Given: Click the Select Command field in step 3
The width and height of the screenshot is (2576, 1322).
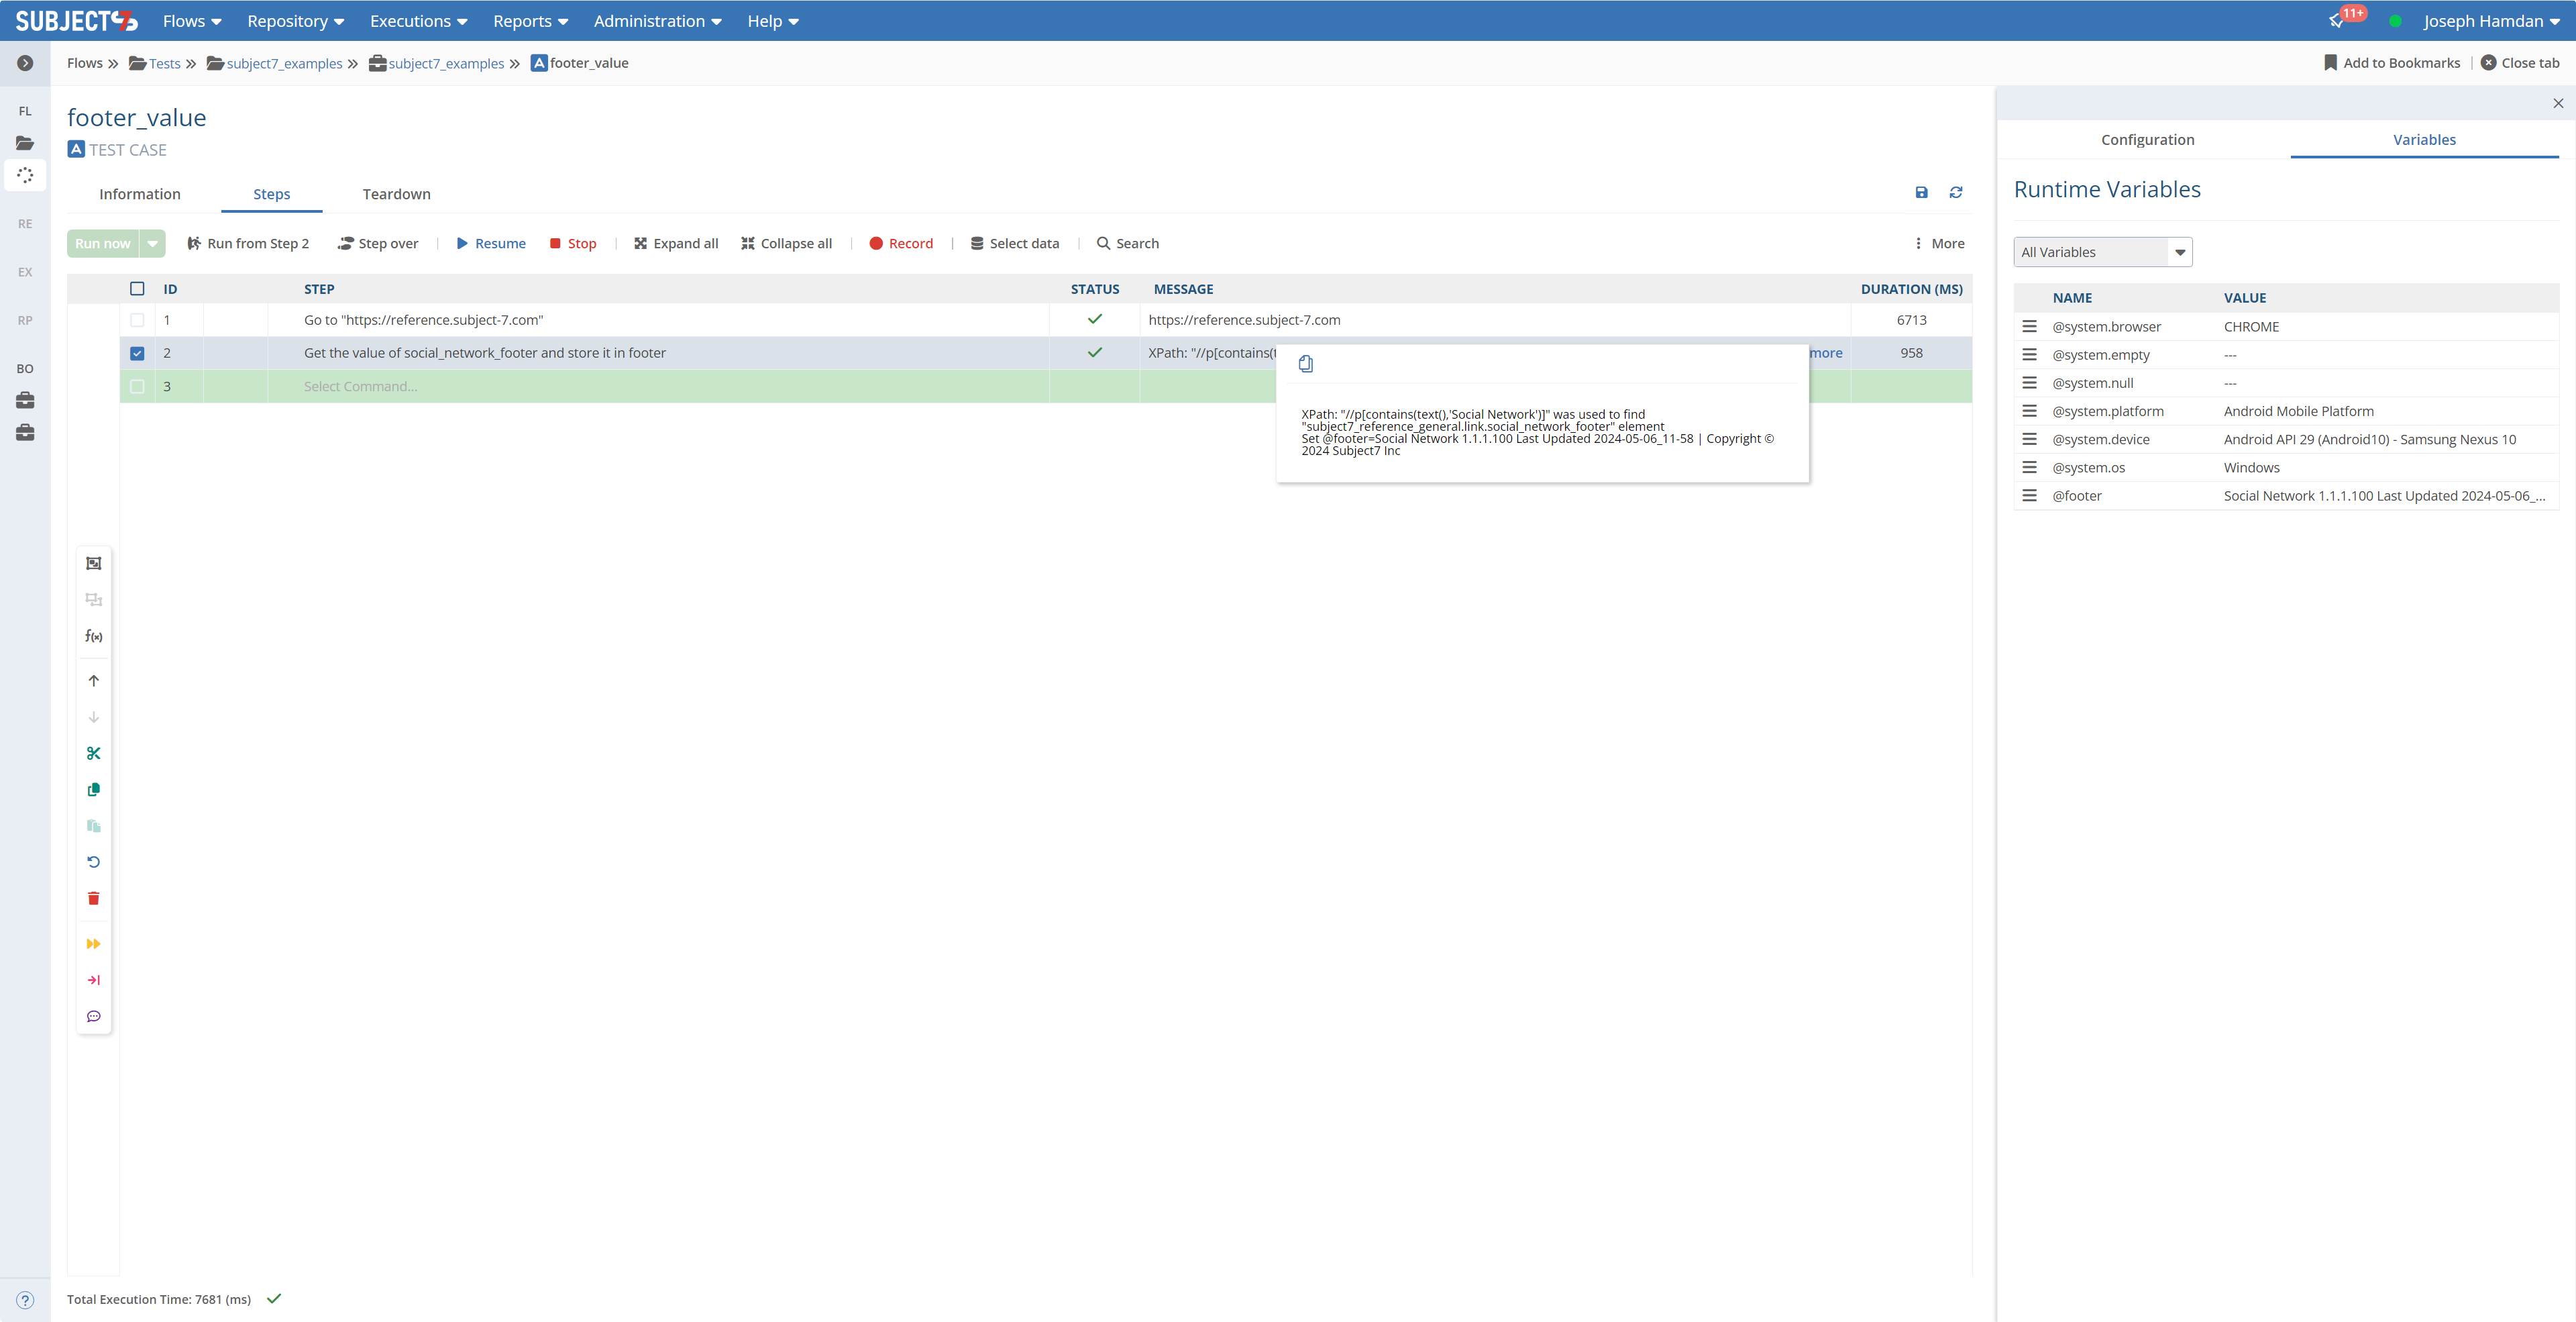Looking at the screenshot, I should (361, 387).
